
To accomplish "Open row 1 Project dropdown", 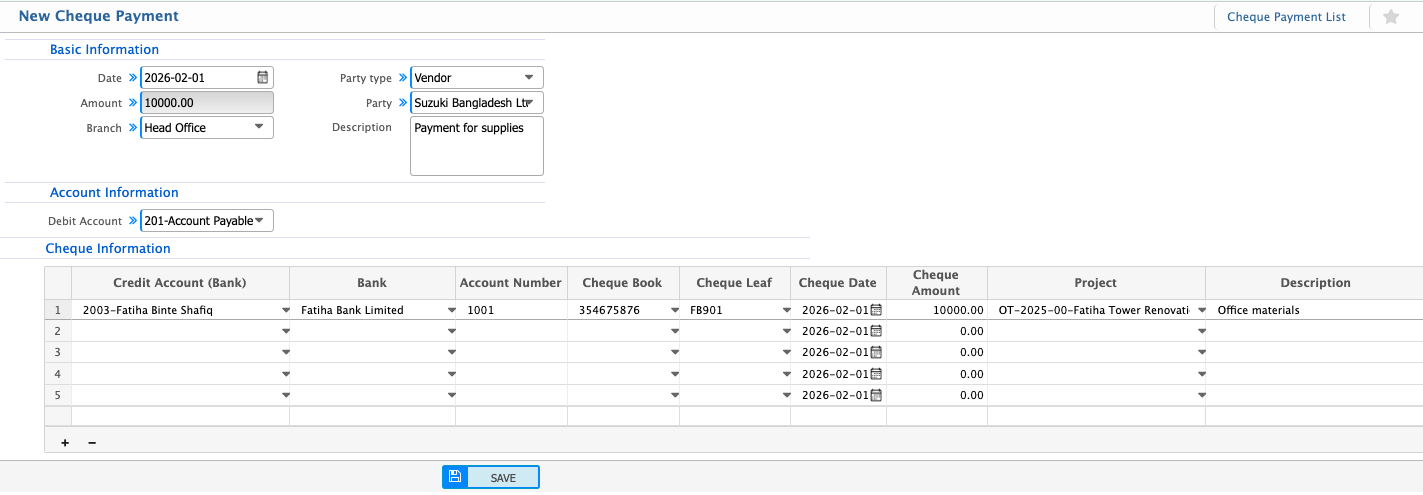I will point(1201,310).
